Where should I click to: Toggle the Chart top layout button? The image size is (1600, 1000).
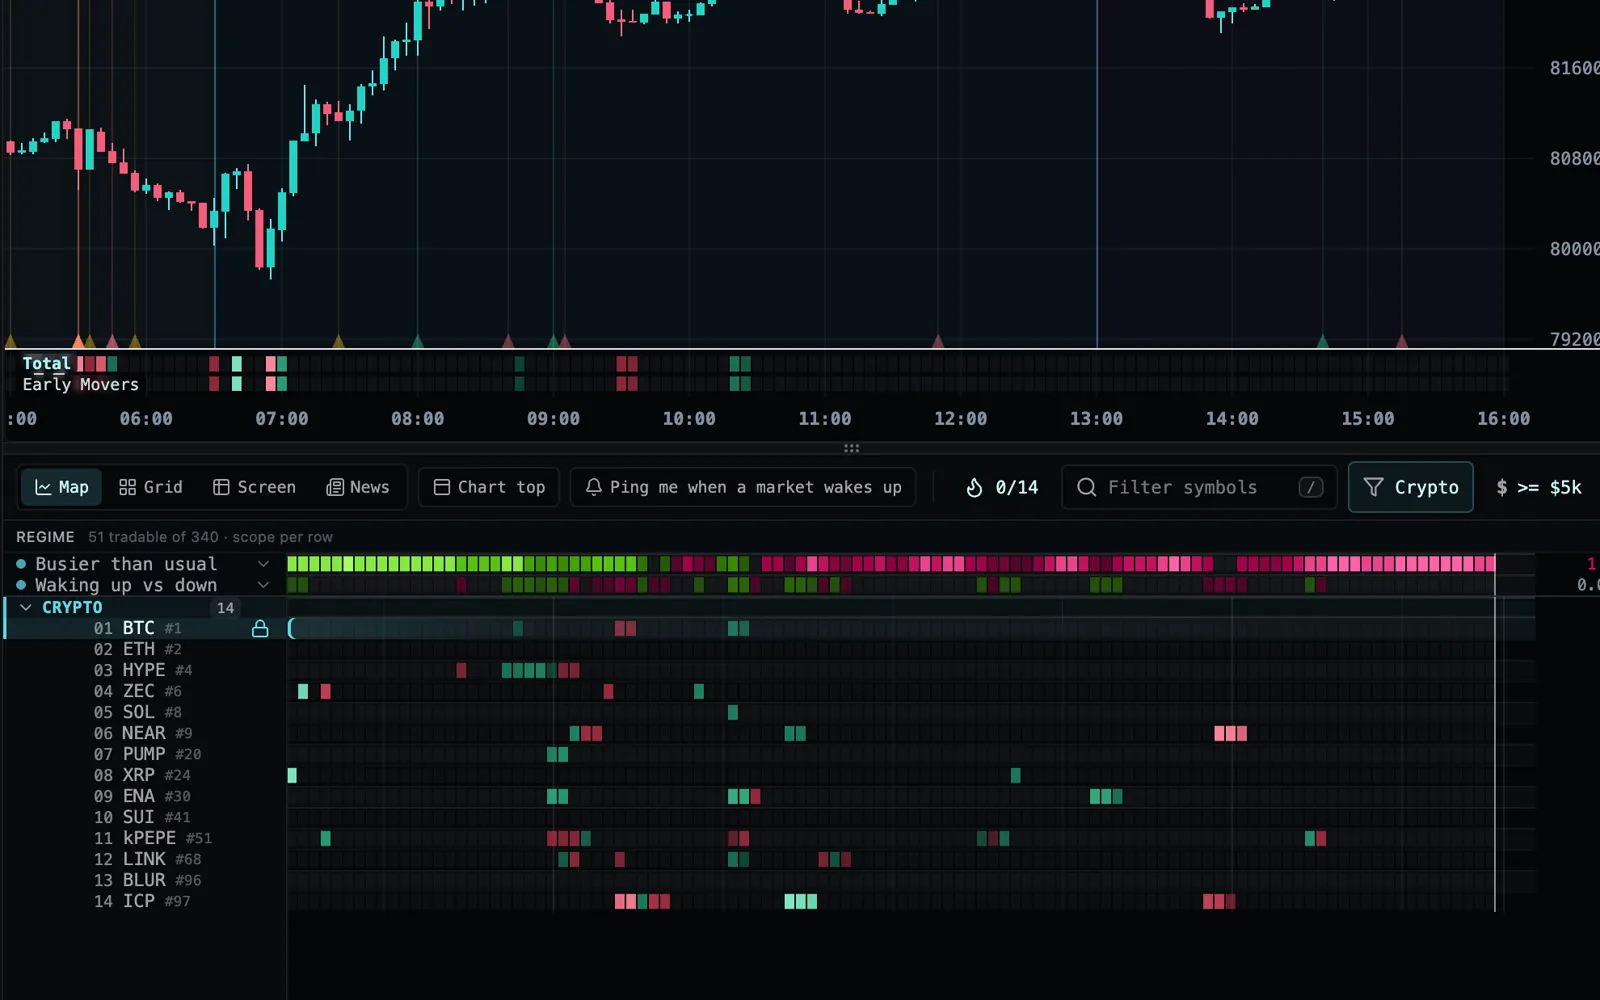(489, 487)
